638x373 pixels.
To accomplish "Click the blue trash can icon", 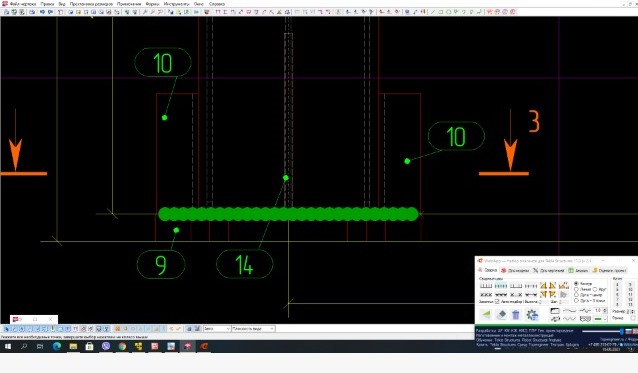I will (x=516, y=314).
